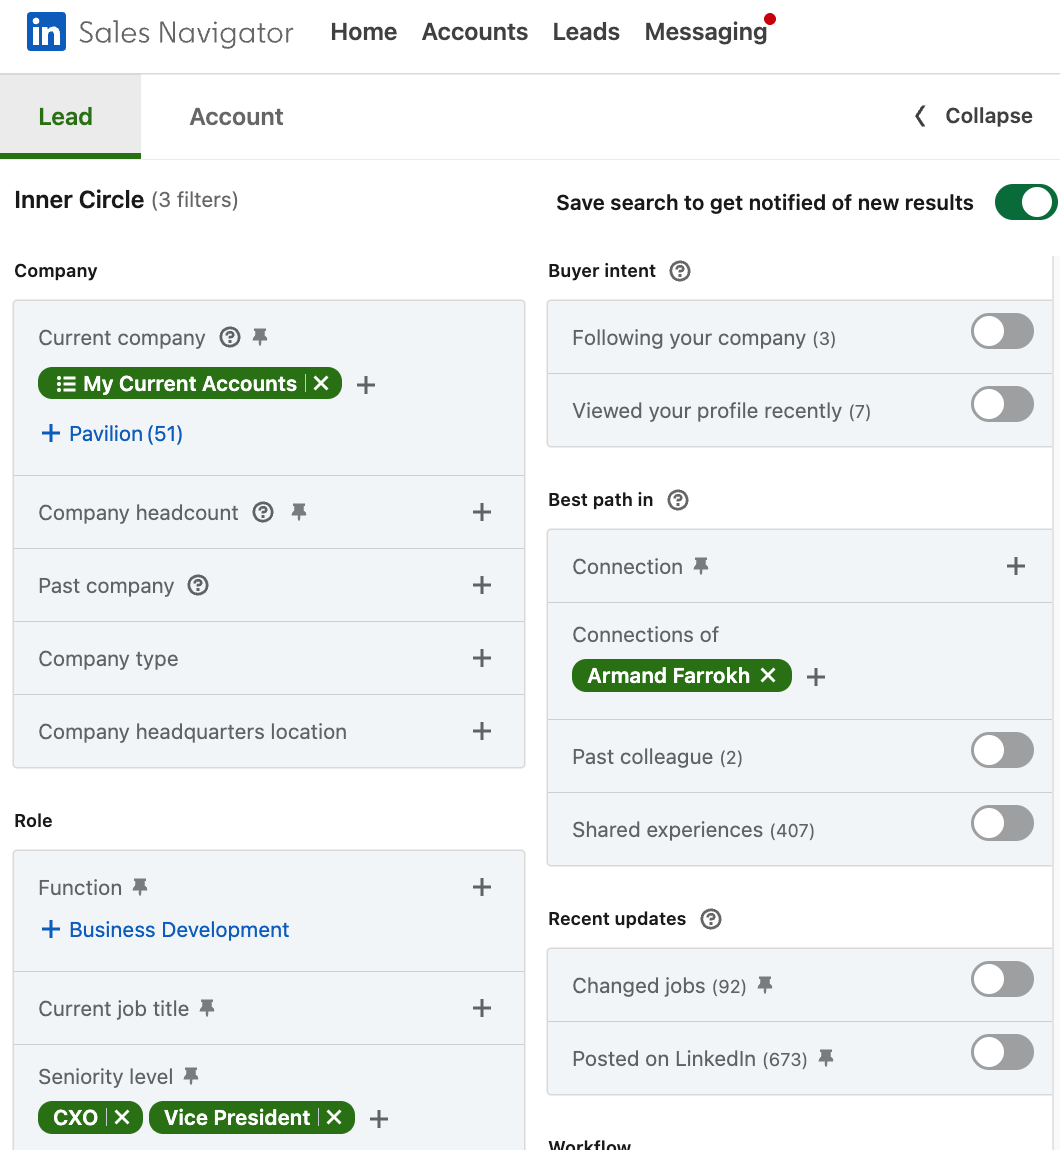Image resolution: width=1060 pixels, height=1150 pixels.
Task: Open help icon for Past company
Action: 198,585
